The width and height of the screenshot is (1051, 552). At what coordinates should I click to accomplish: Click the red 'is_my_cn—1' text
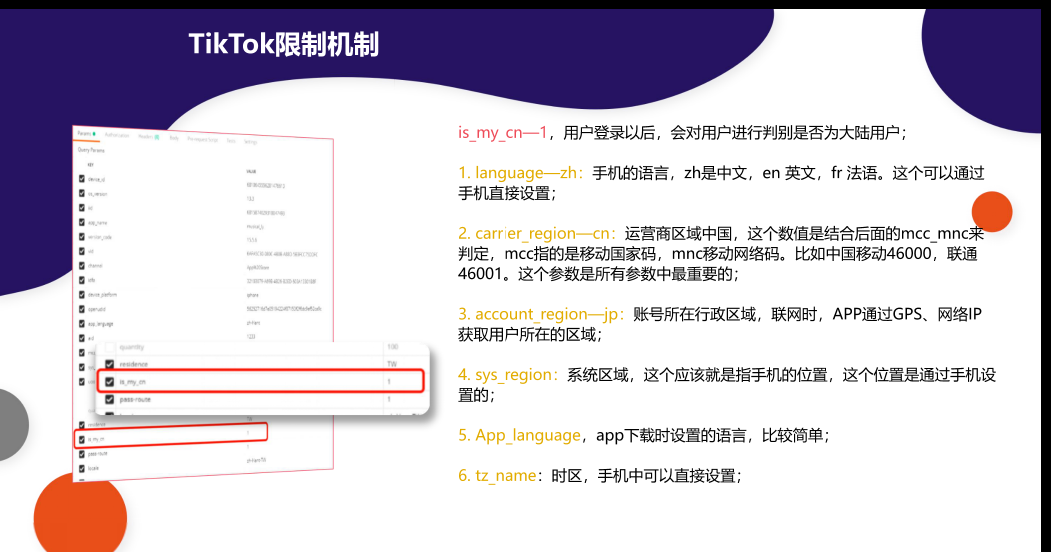503,133
